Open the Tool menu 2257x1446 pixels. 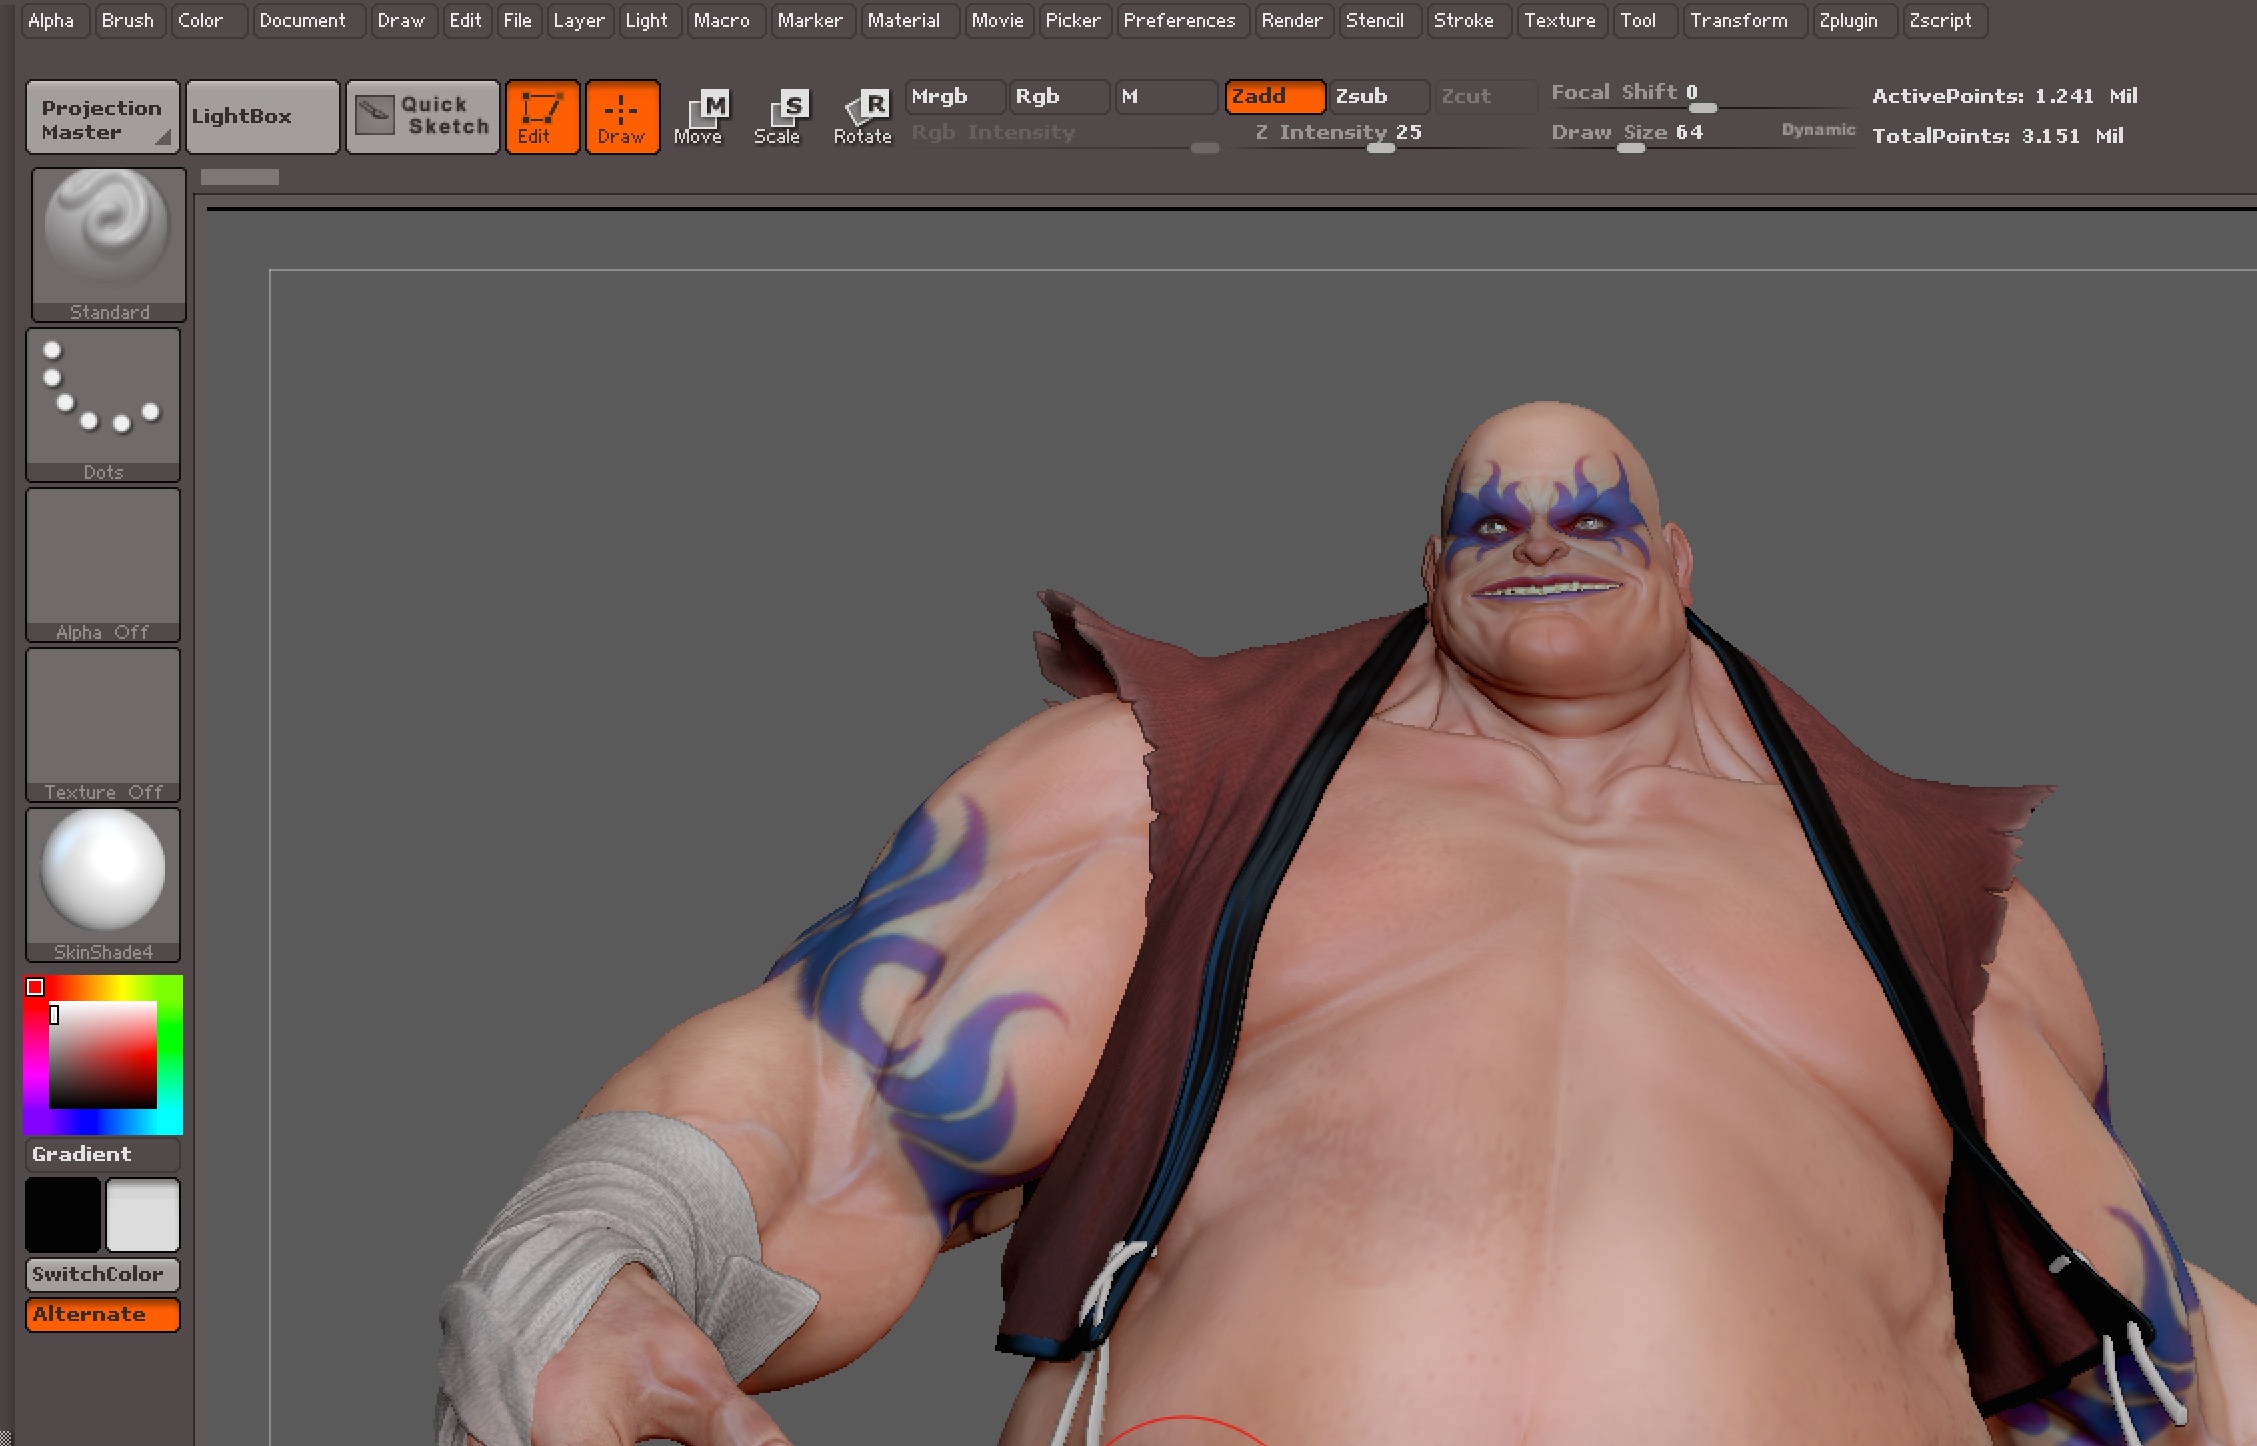click(x=1637, y=20)
